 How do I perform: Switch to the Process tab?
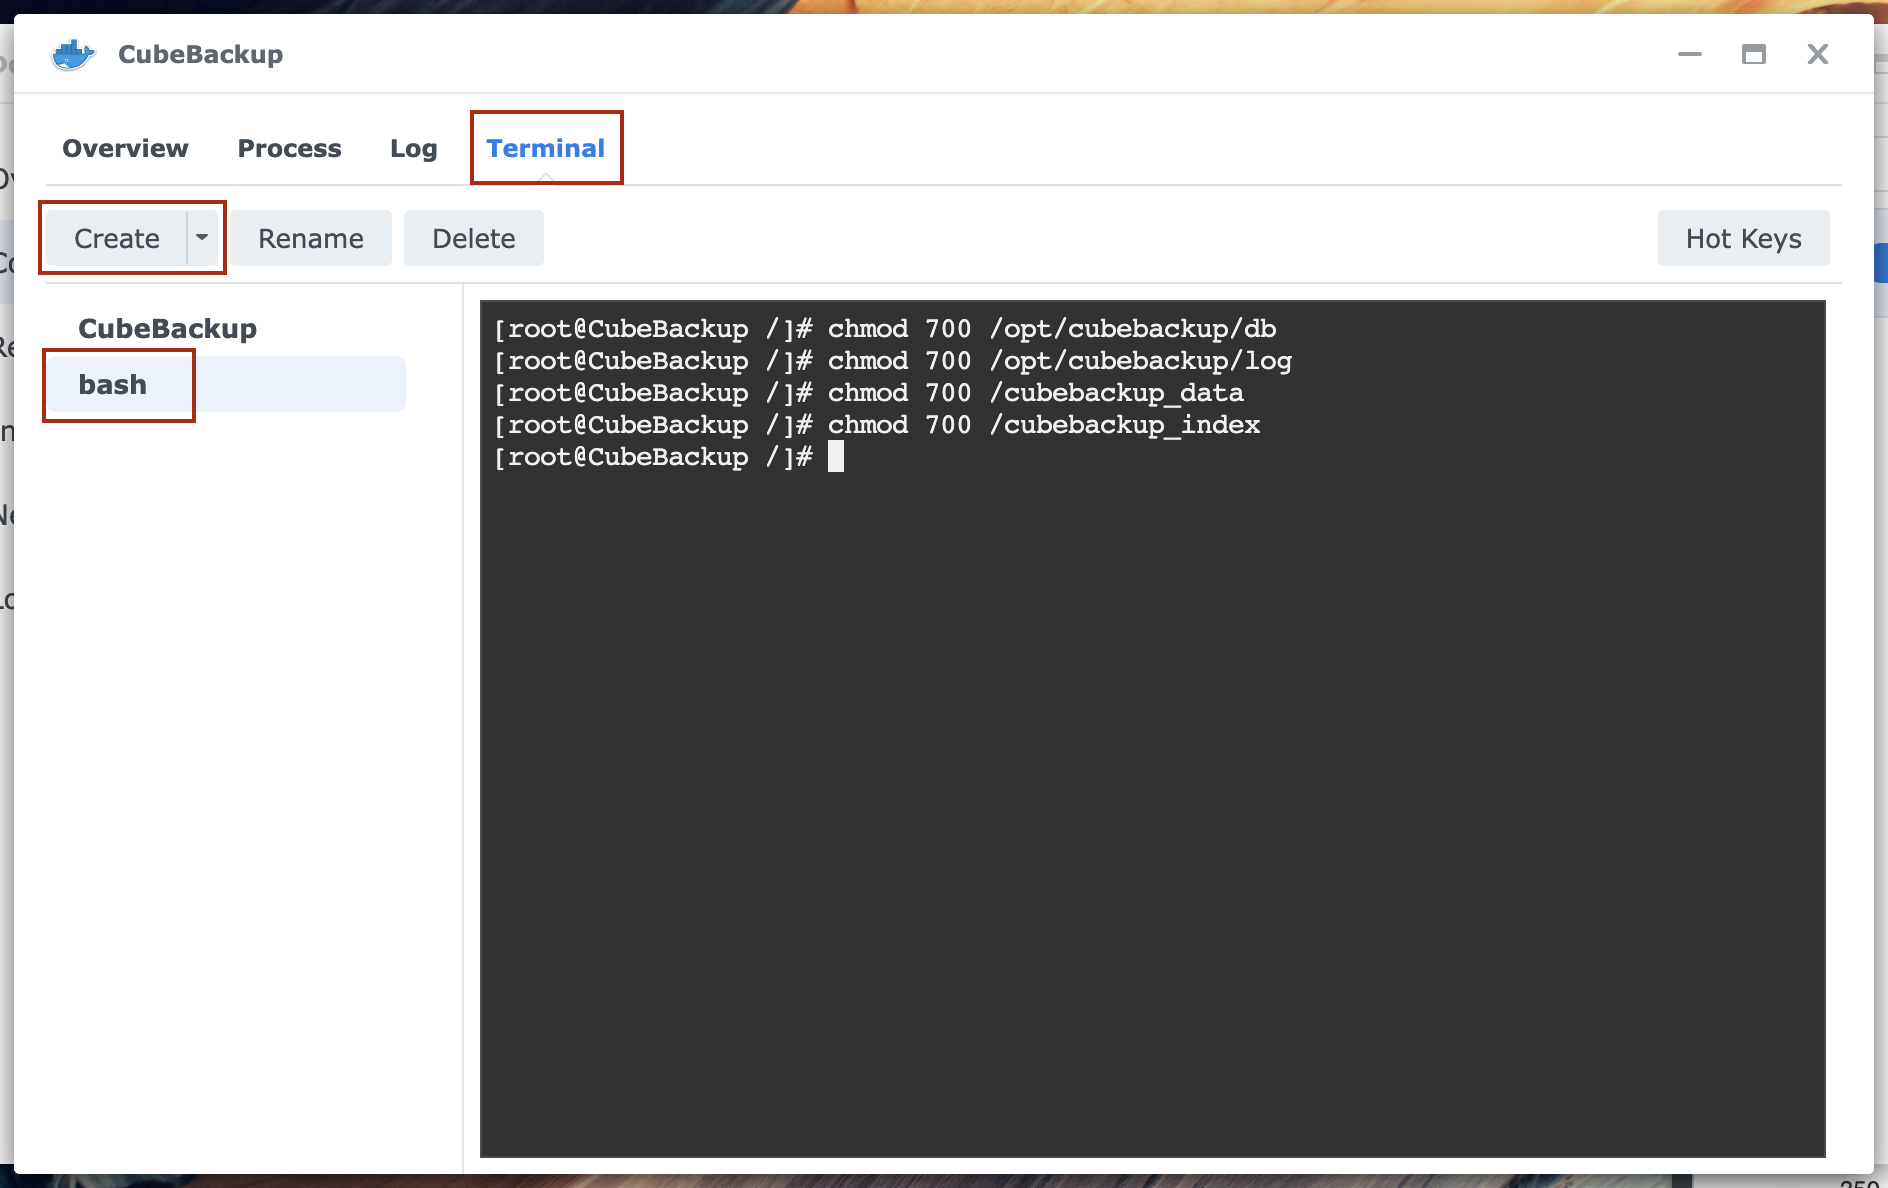289,148
